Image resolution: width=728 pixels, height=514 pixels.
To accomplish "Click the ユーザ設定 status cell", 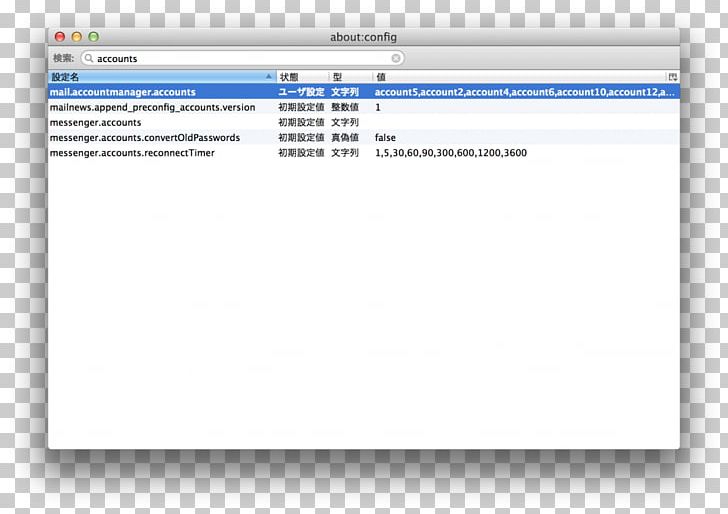I will [301, 92].
